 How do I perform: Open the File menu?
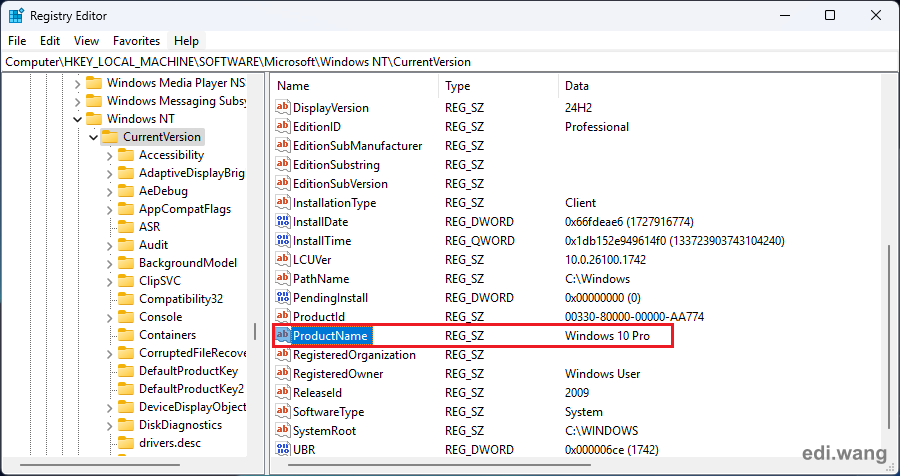17,41
